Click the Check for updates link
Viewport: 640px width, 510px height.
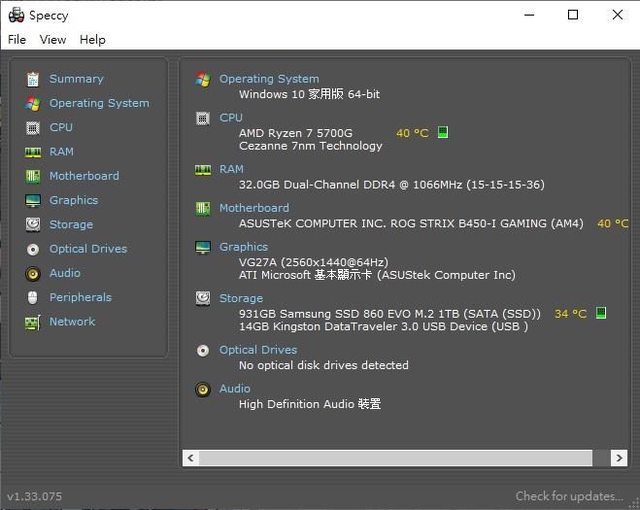[569, 496]
